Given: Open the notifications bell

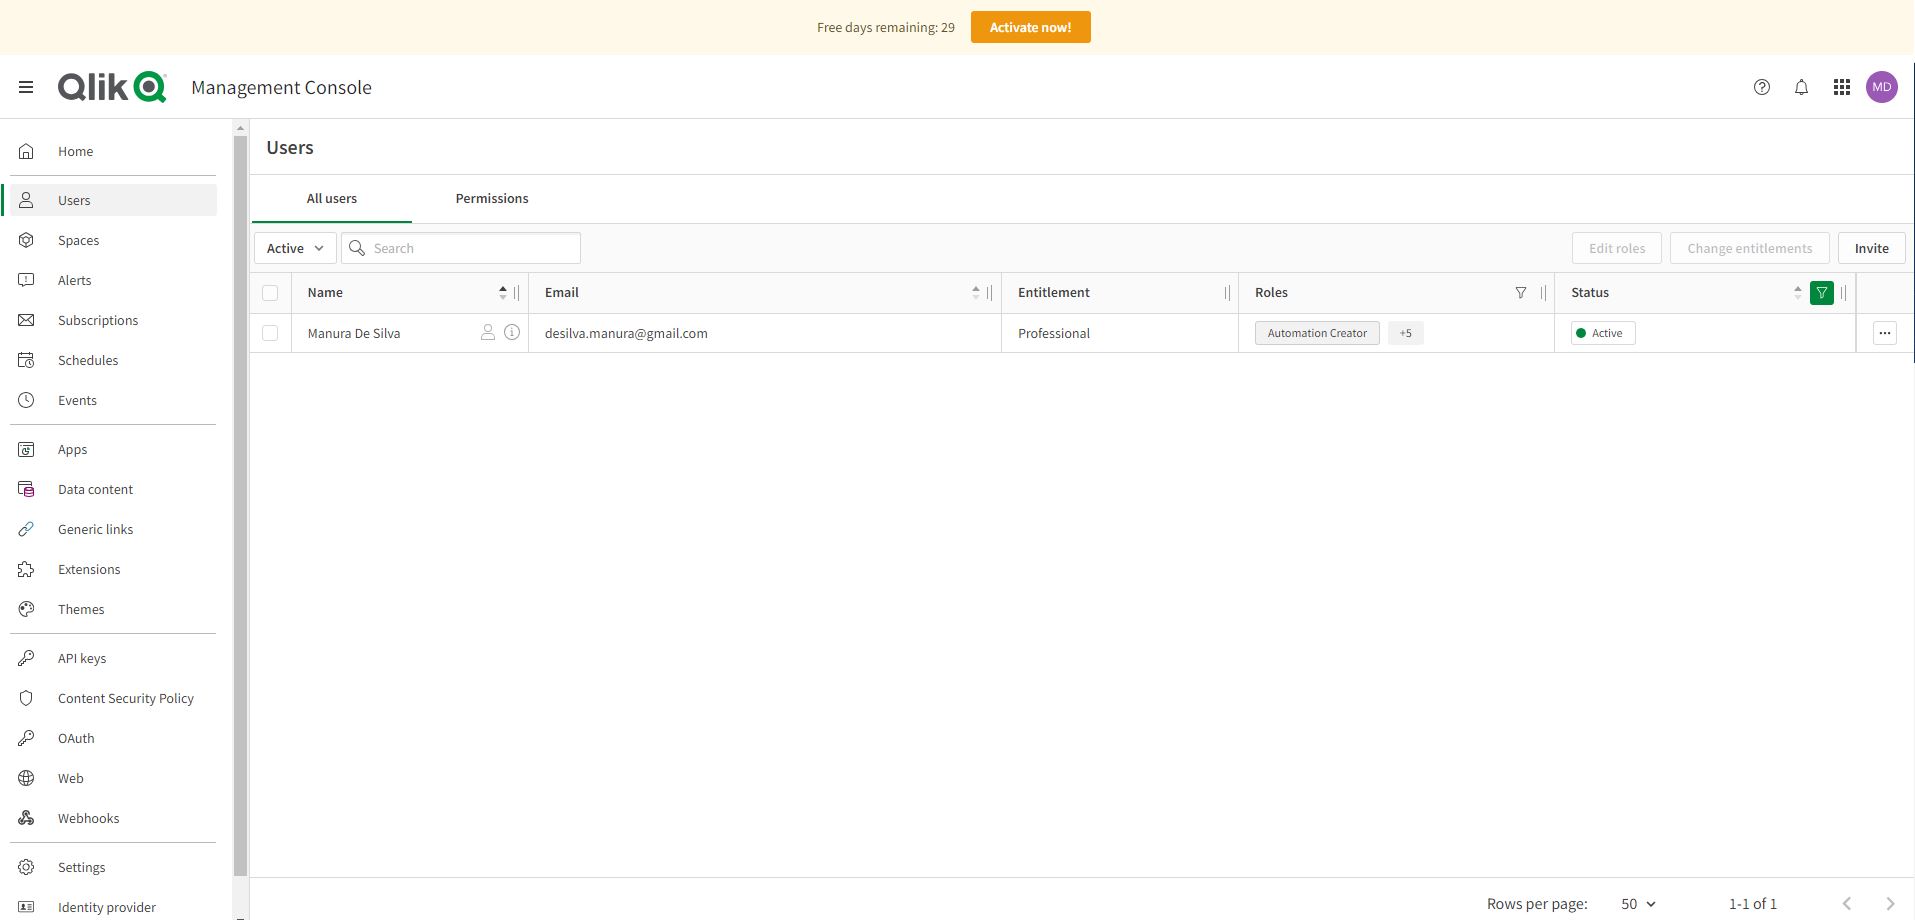Looking at the screenshot, I should coord(1801,87).
